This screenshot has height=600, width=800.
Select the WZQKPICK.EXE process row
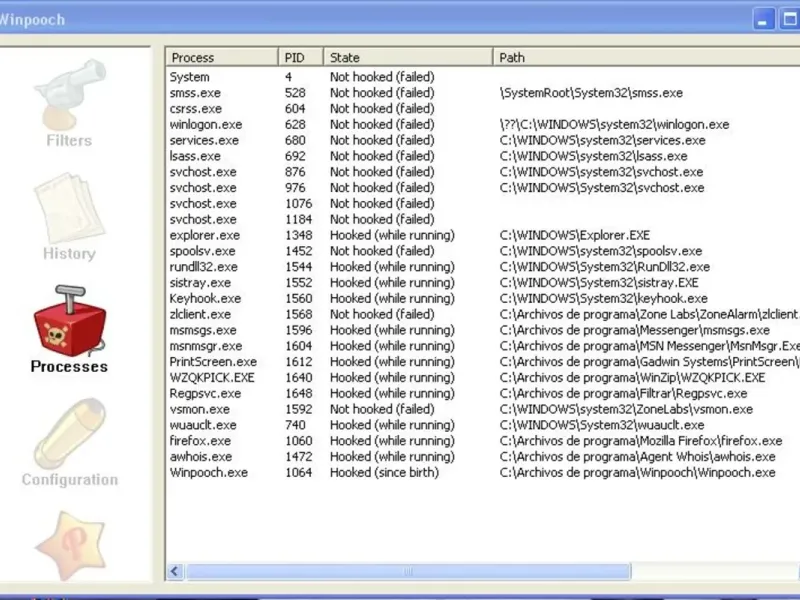click(x=483, y=378)
